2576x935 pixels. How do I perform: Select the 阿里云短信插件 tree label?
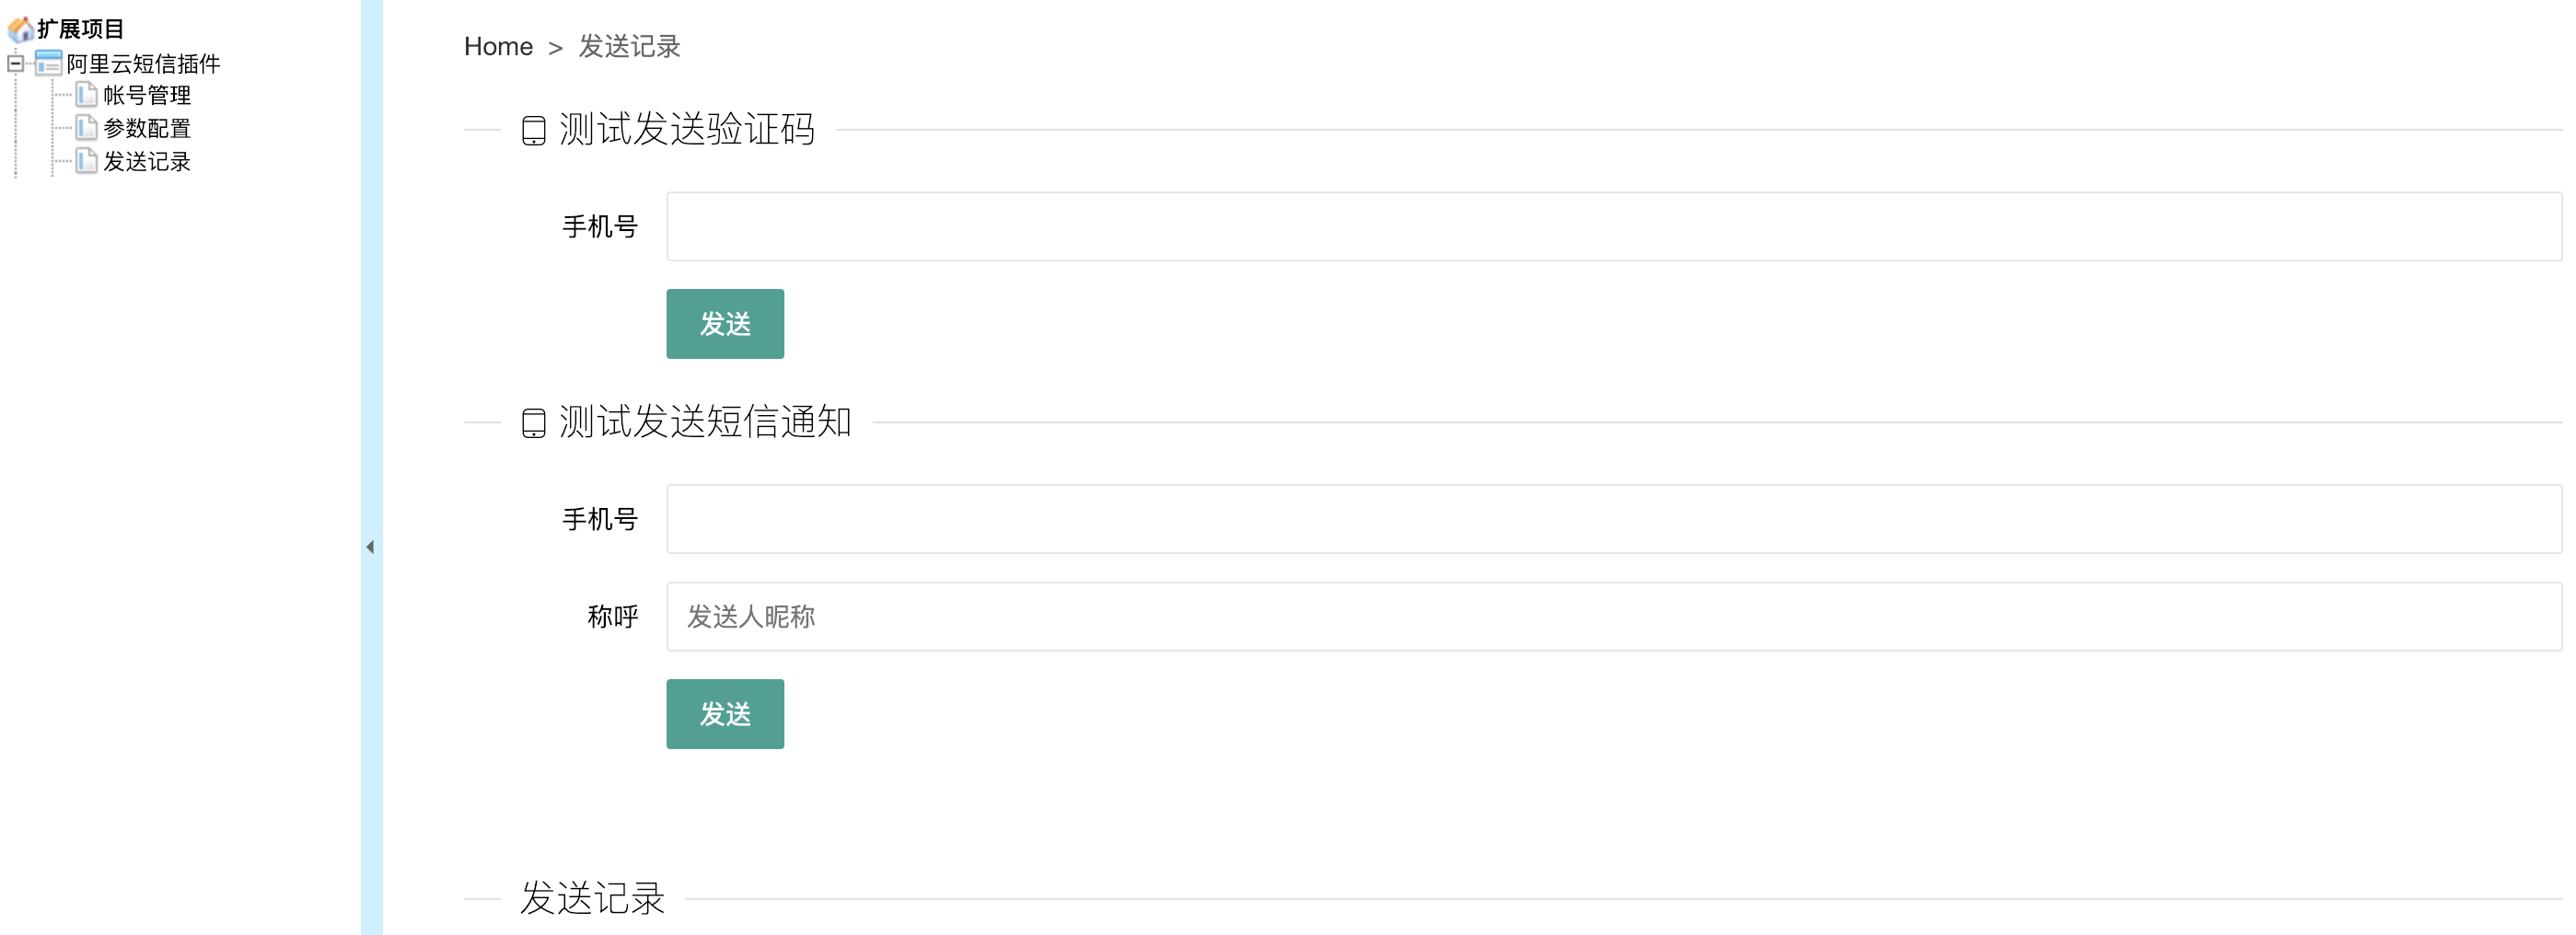[143, 63]
